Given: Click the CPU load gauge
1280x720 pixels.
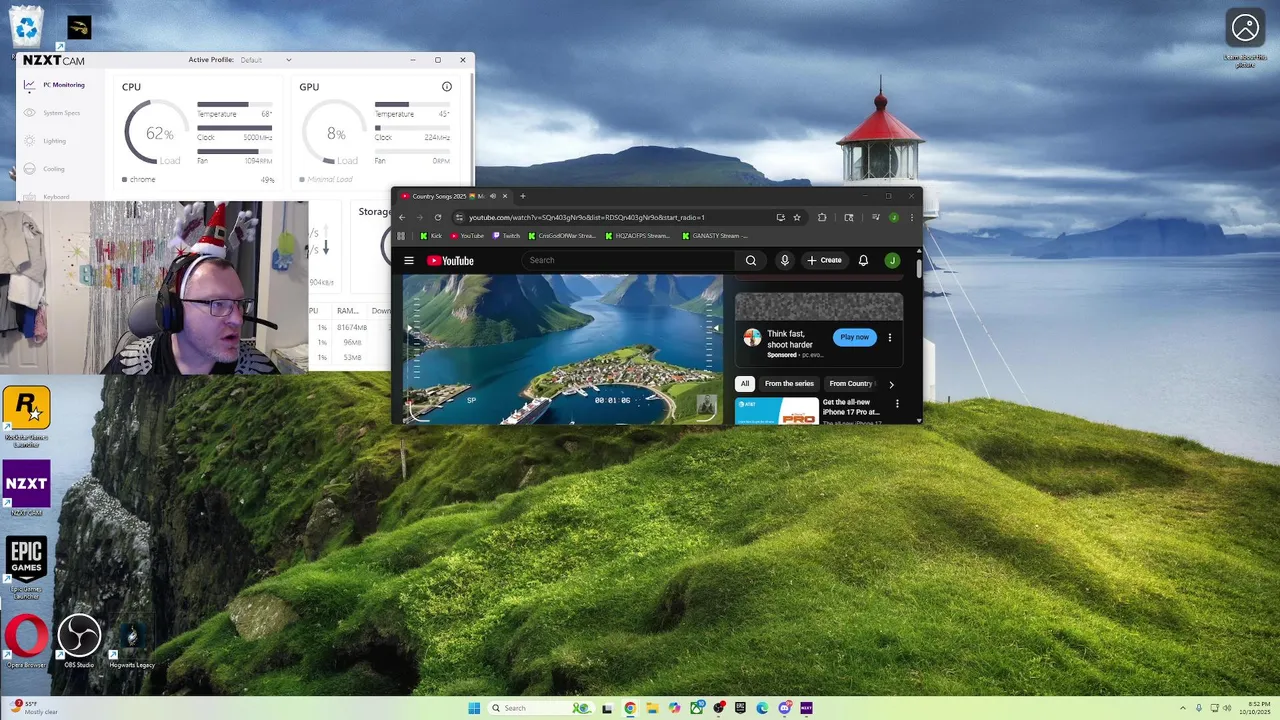Looking at the screenshot, I should [157, 133].
